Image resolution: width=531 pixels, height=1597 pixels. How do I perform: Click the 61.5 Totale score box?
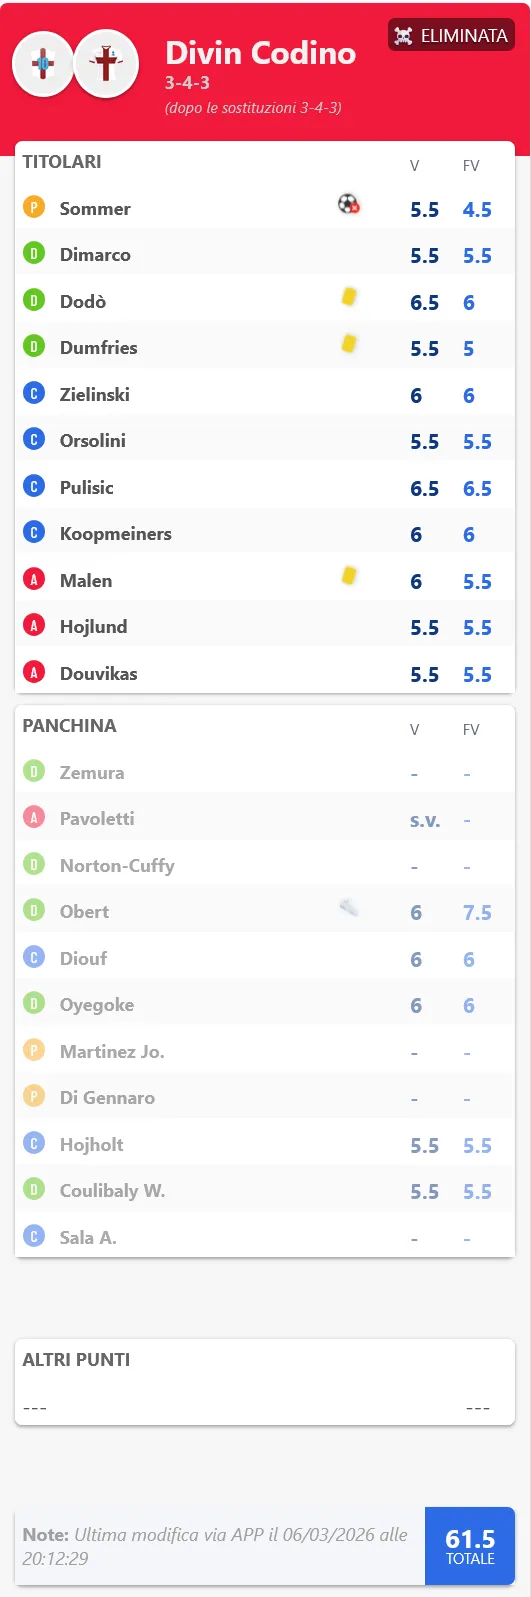pos(470,1546)
